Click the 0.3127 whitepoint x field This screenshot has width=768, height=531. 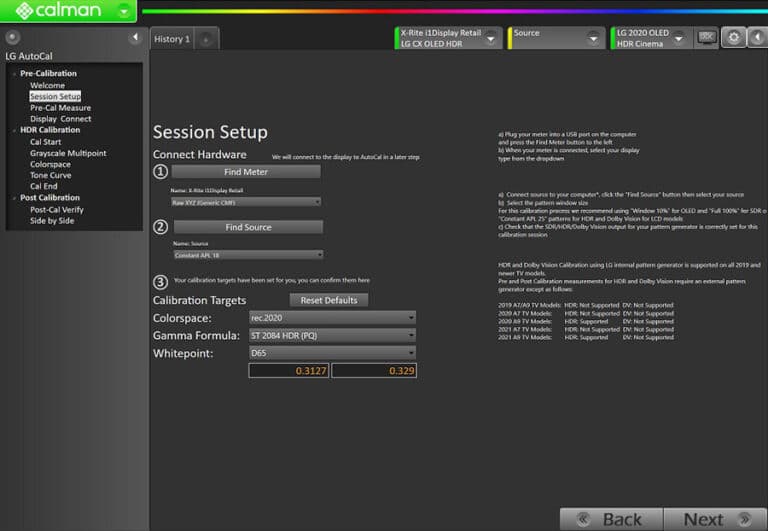[x=288, y=370]
